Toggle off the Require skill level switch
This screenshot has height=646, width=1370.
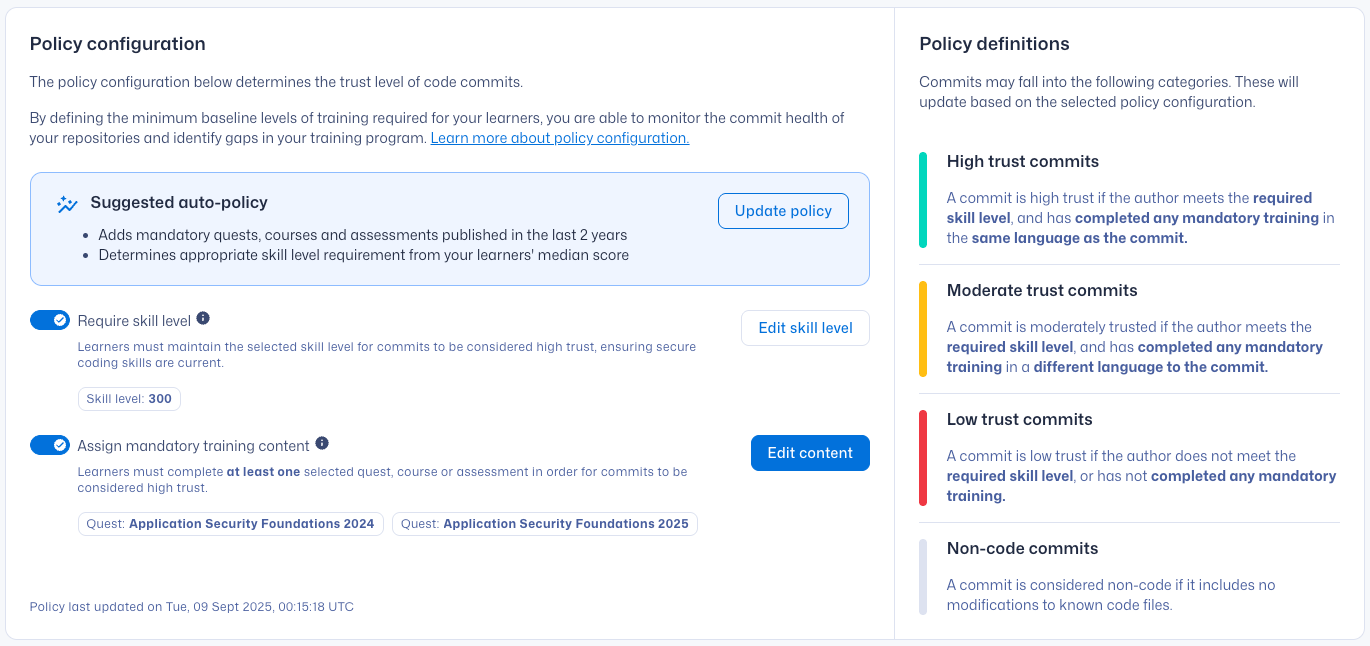click(x=50, y=320)
